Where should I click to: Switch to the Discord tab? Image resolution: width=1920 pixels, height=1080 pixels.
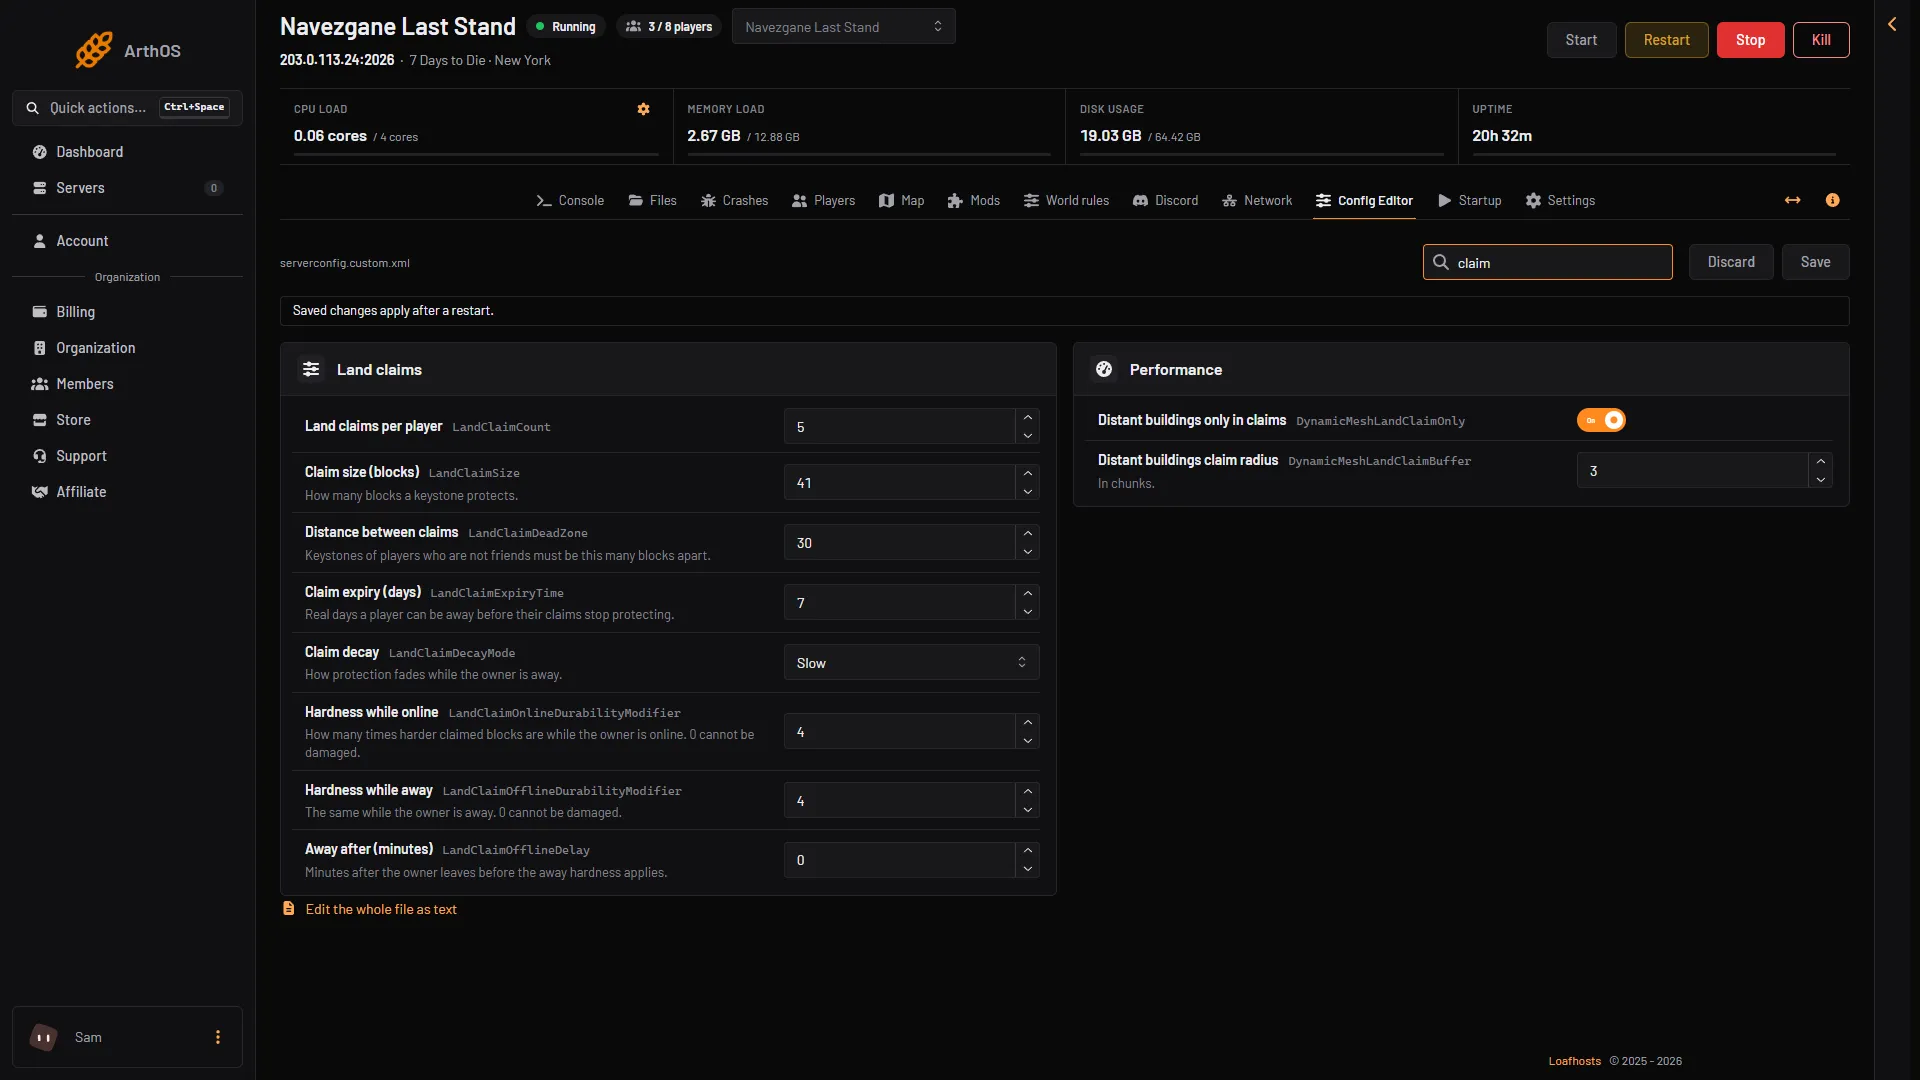tap(1165, 200)
